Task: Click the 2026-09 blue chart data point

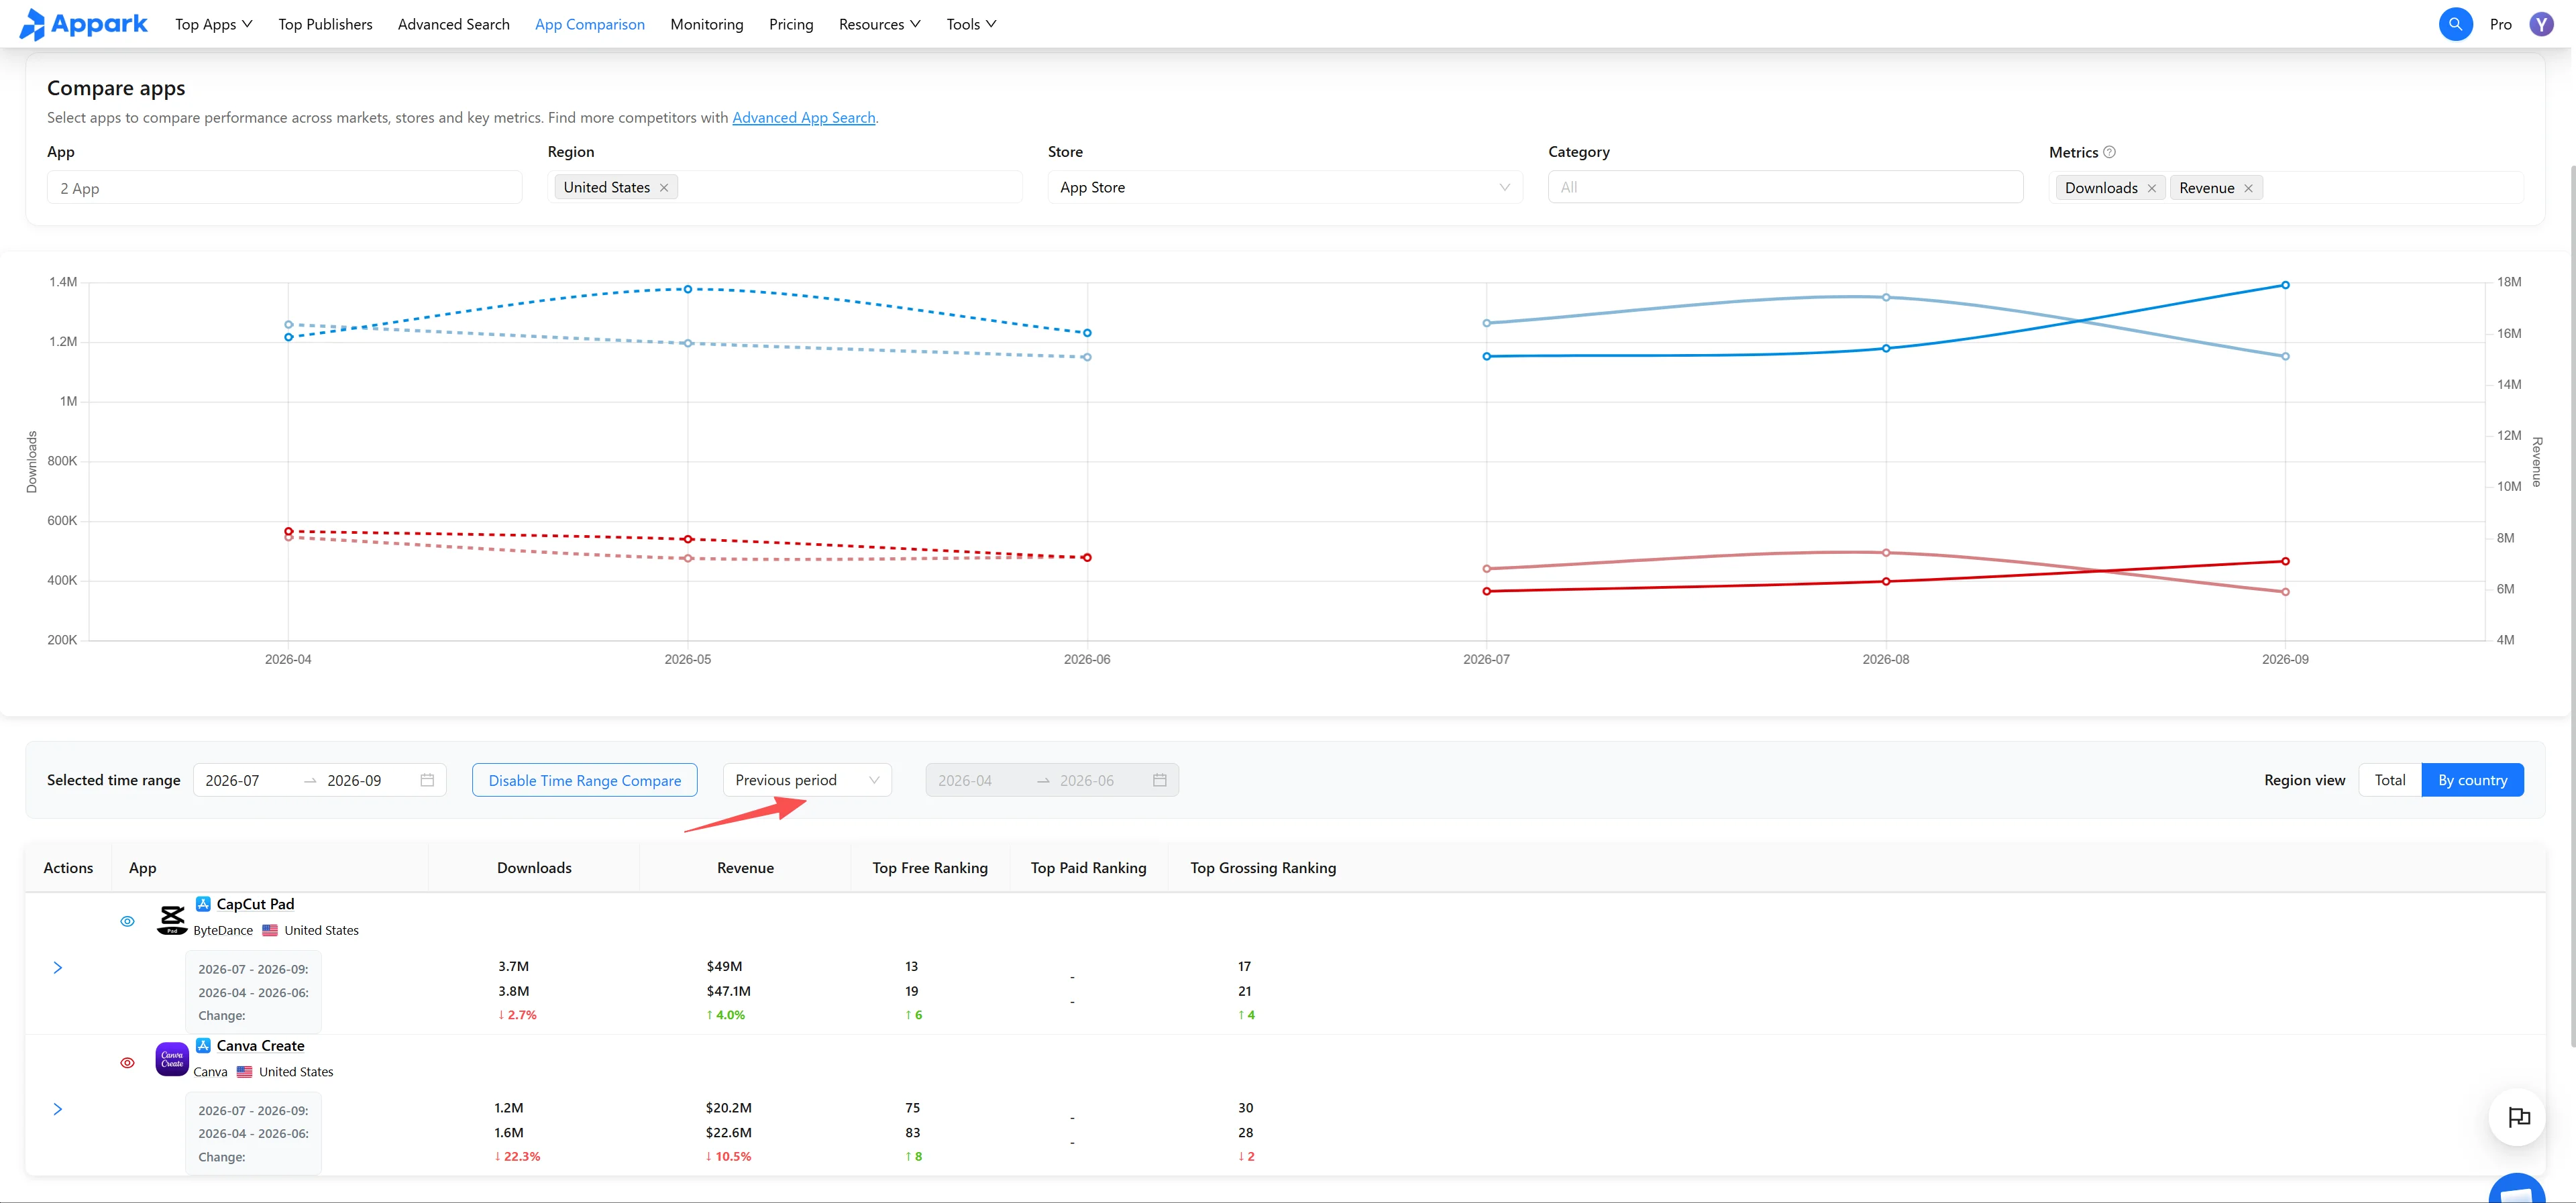Action: (x=2285, y=285)
